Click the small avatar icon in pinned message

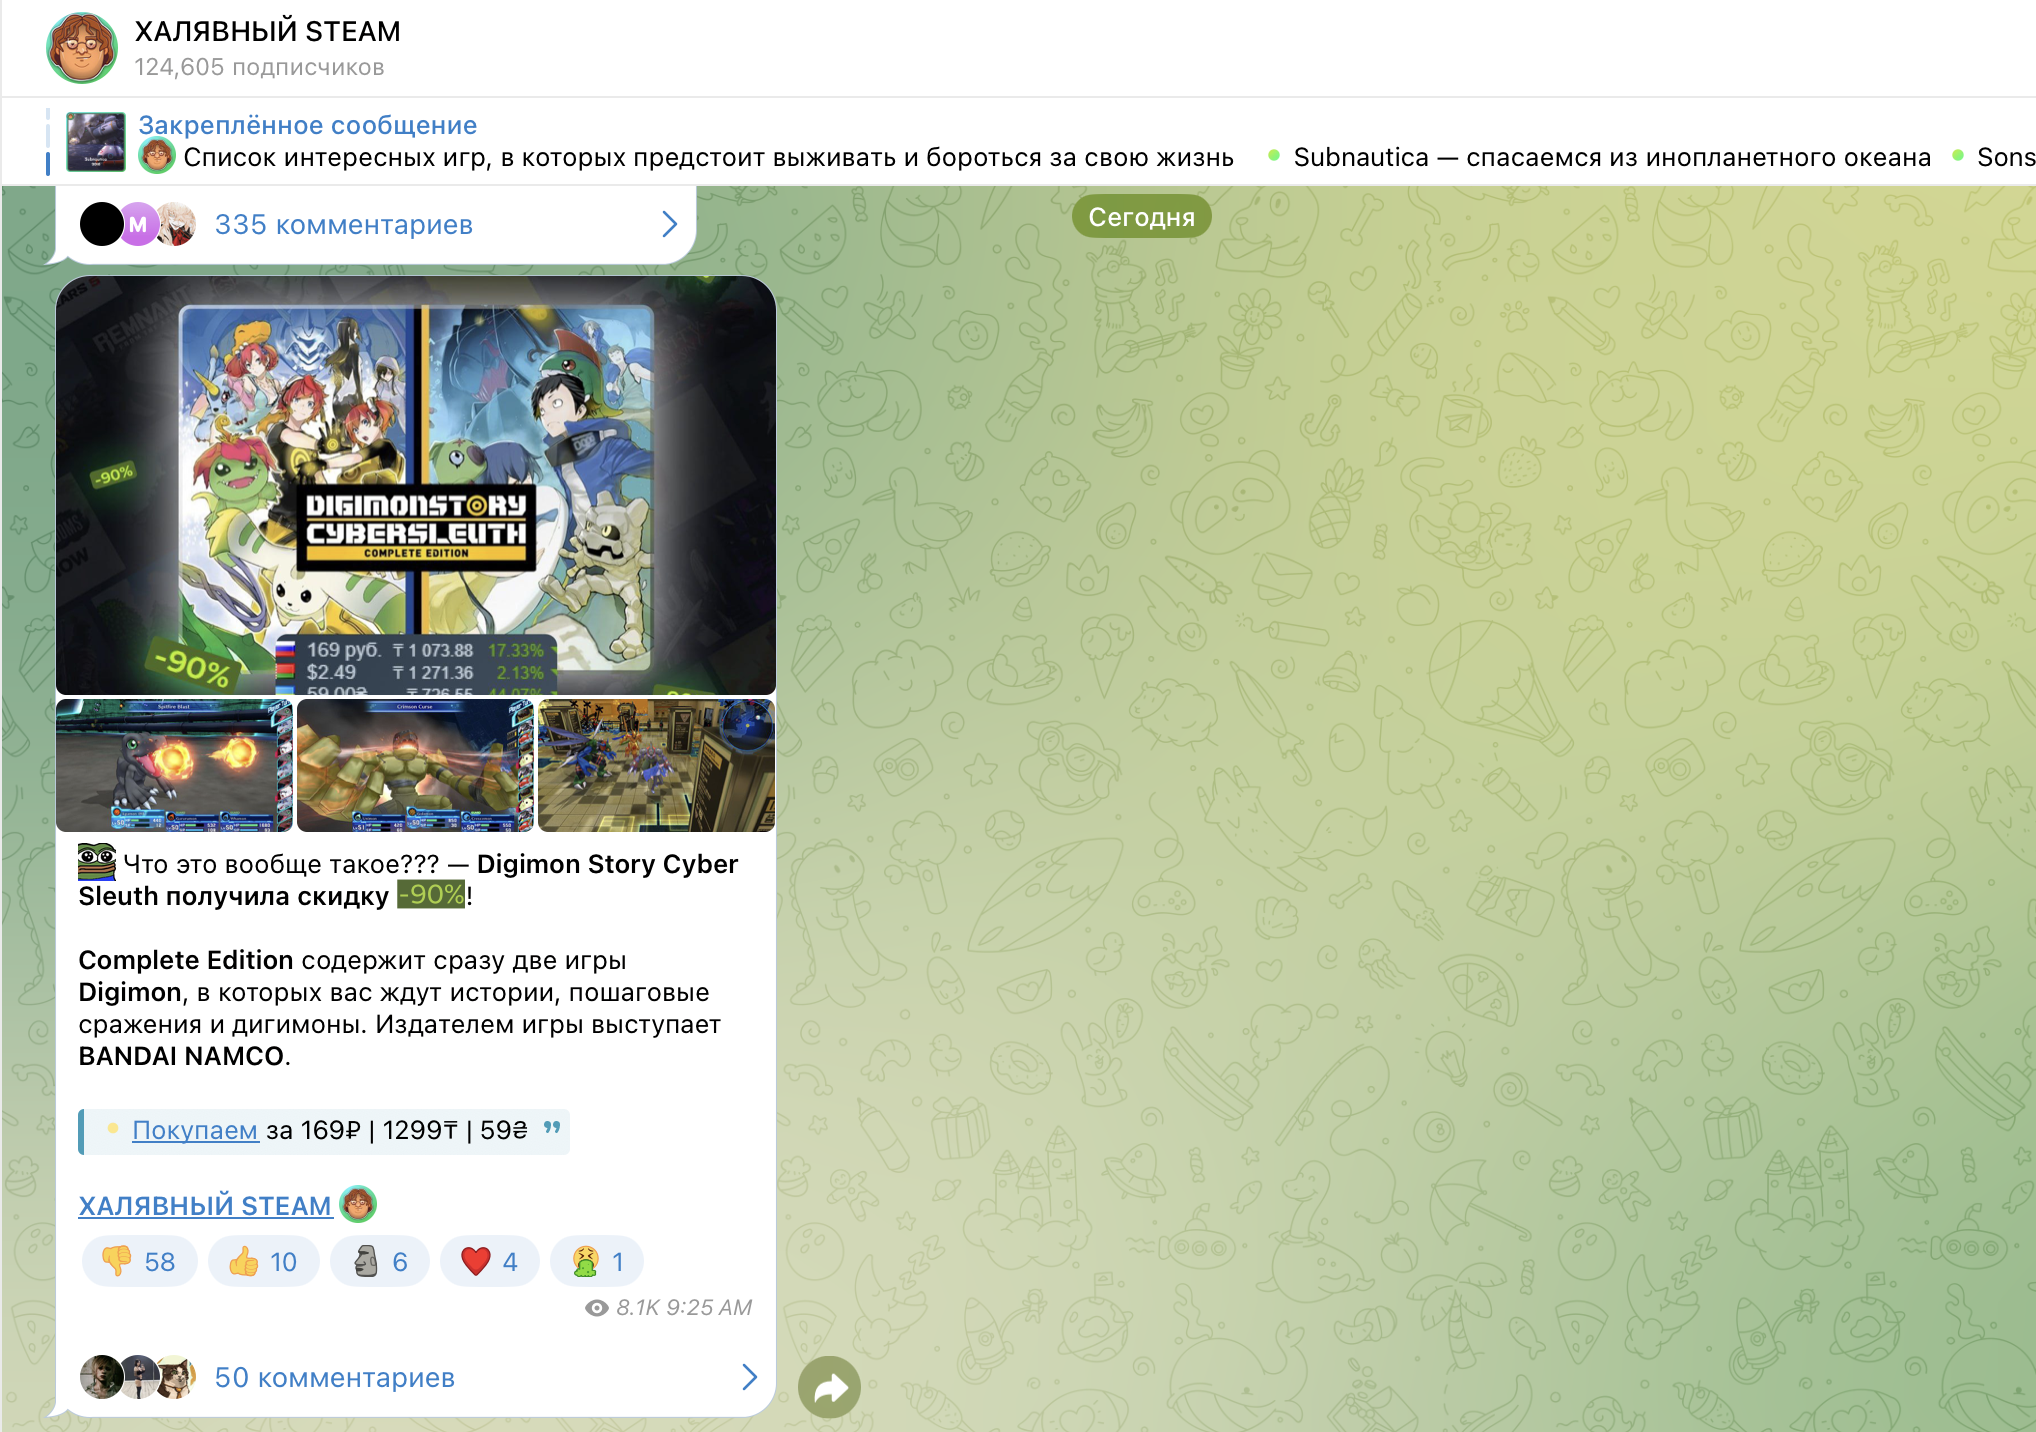click(x=157, y=156)
